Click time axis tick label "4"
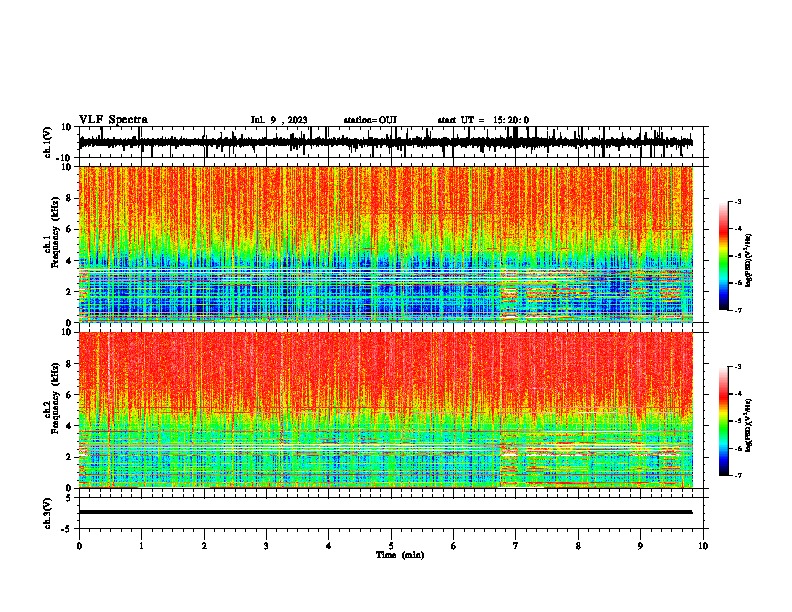The width and height of the screenshot is (792, 612). pos(329,546)
